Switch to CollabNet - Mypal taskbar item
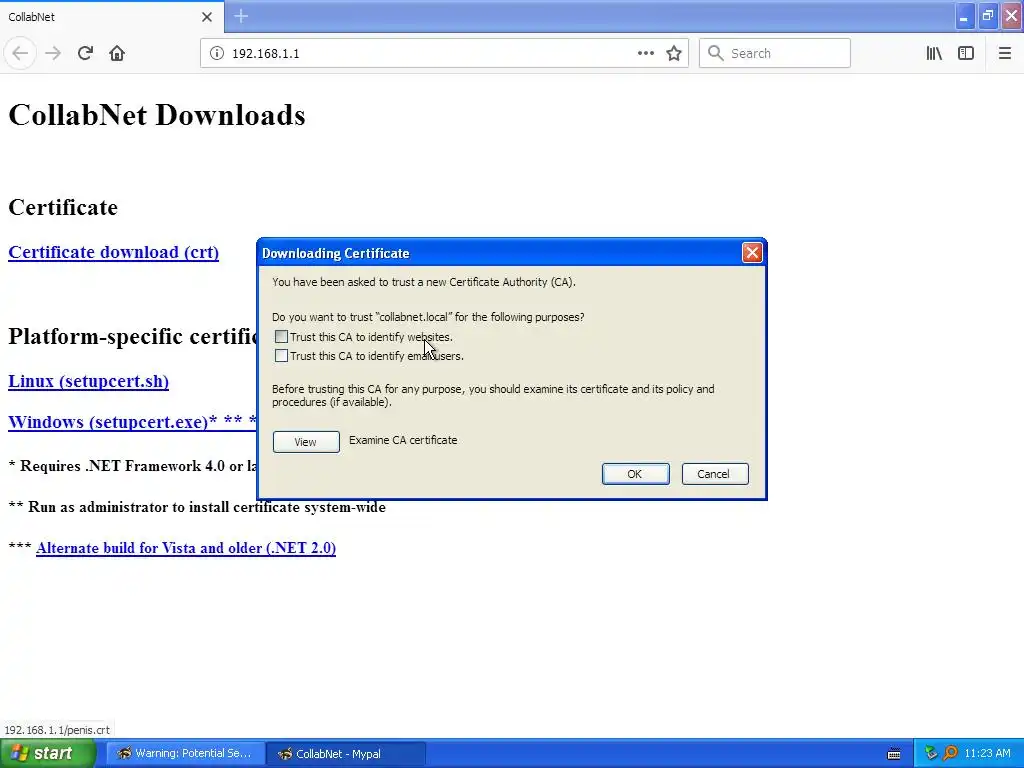Image resolution: width=1024 pixels, height=768 pixels. (346, 754)
